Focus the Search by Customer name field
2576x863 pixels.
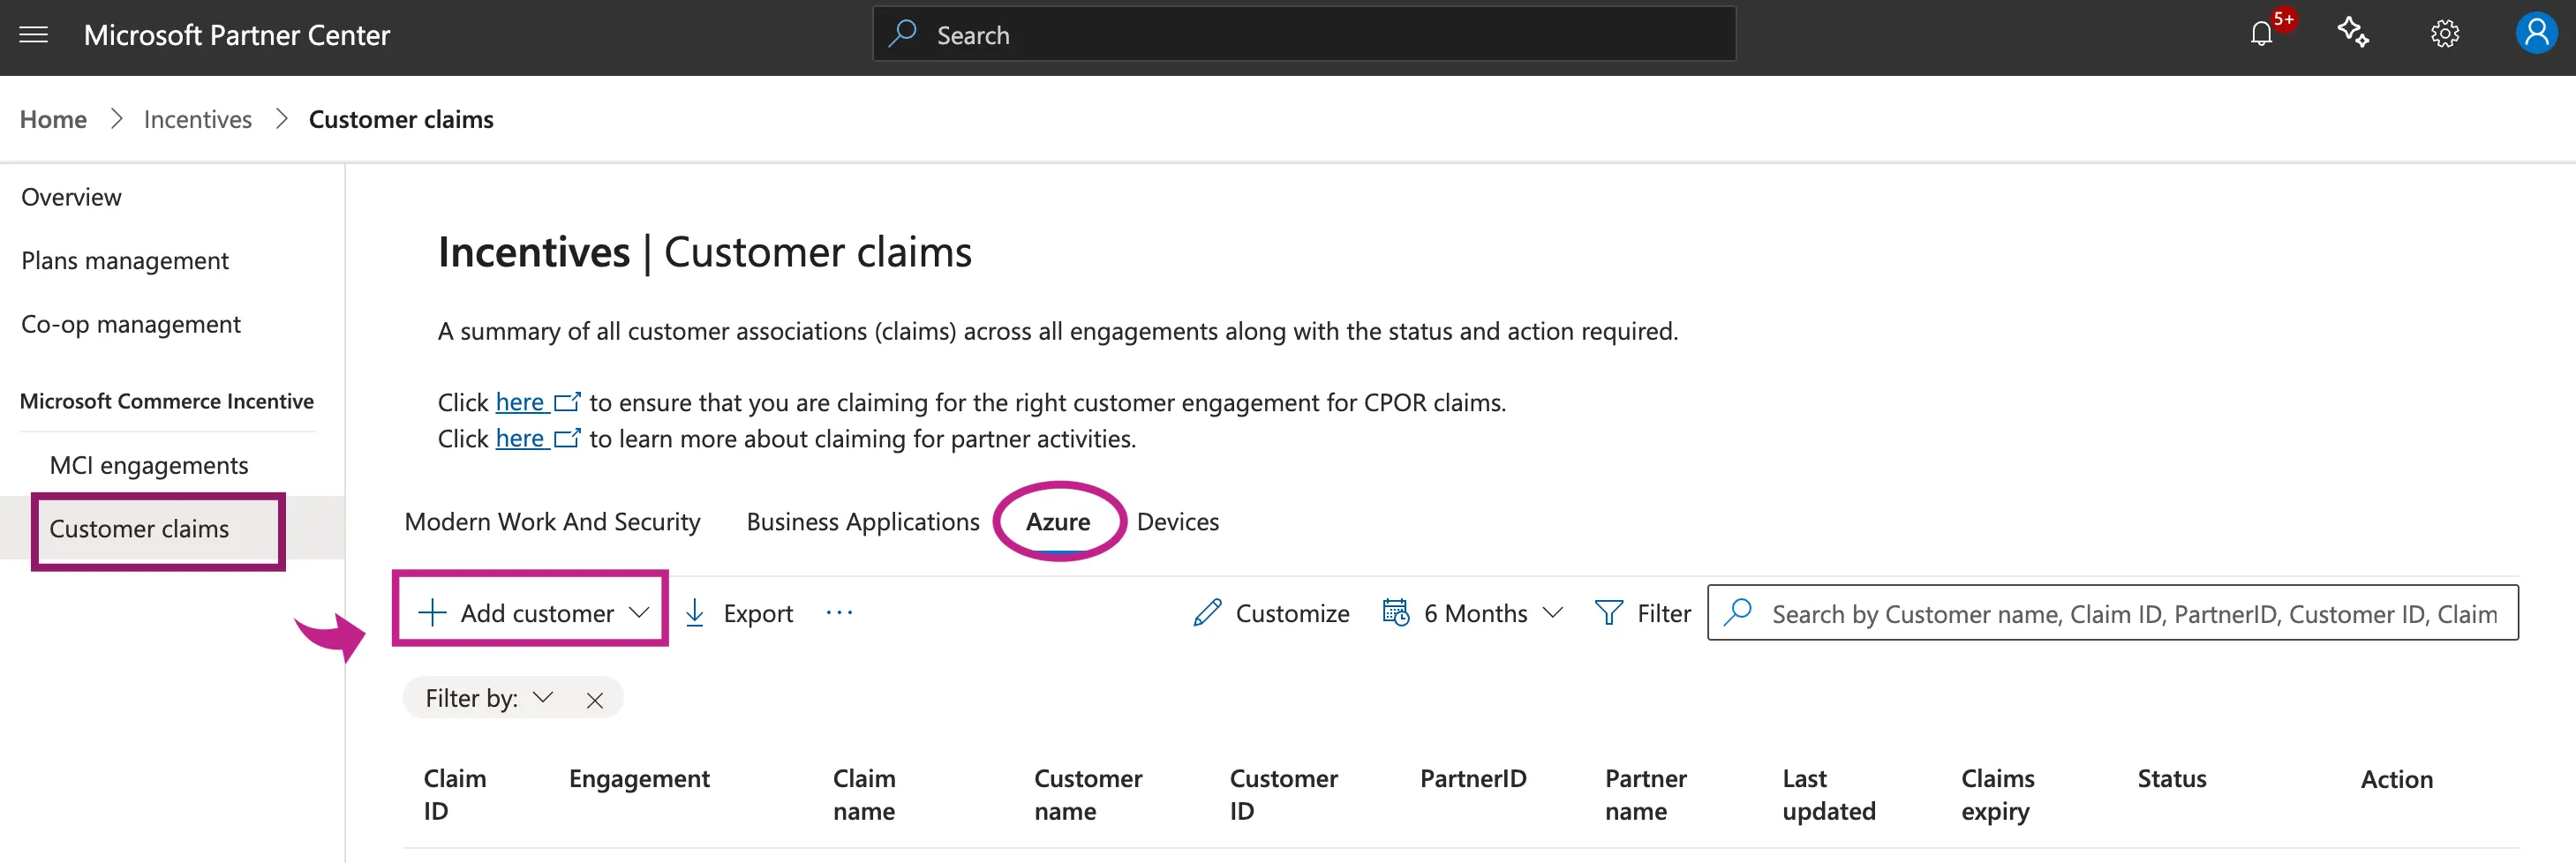point(2112,612)
